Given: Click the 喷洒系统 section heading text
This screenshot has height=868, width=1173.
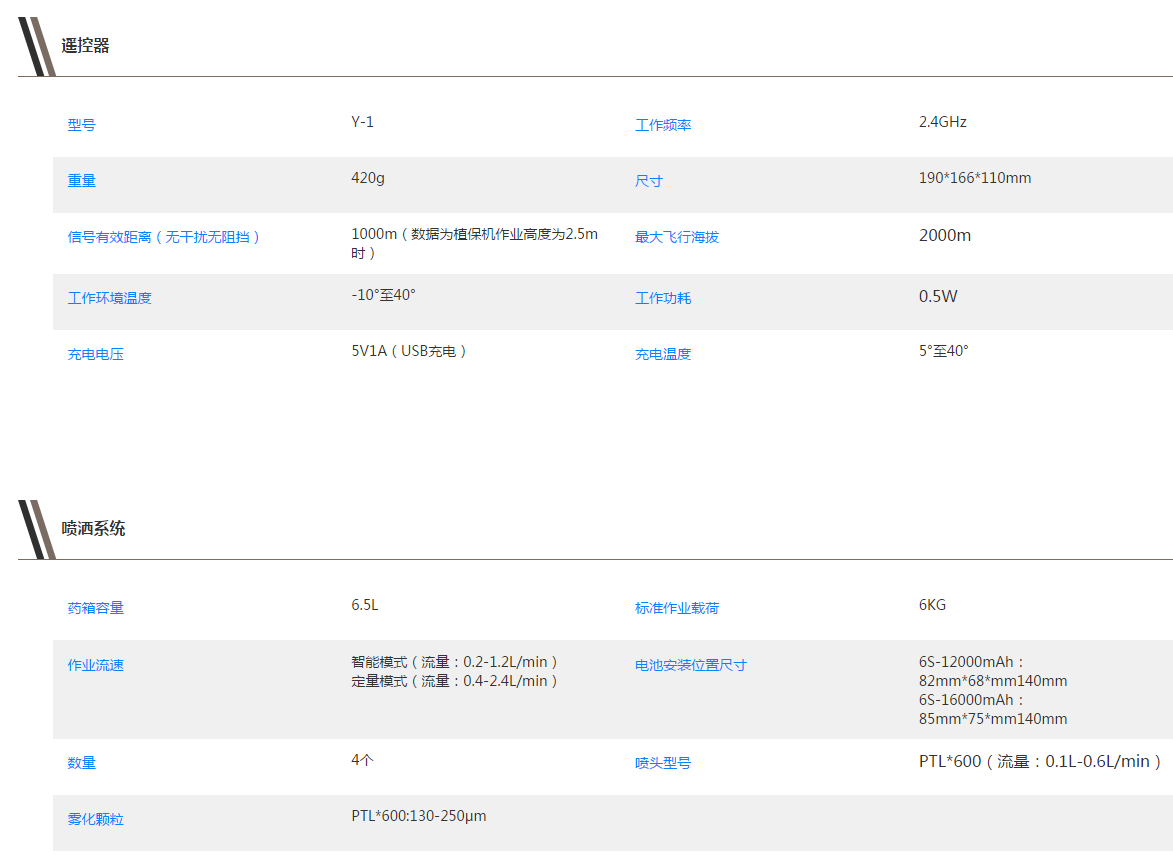Looking at the screenshot, I should [x=94, y=529].
